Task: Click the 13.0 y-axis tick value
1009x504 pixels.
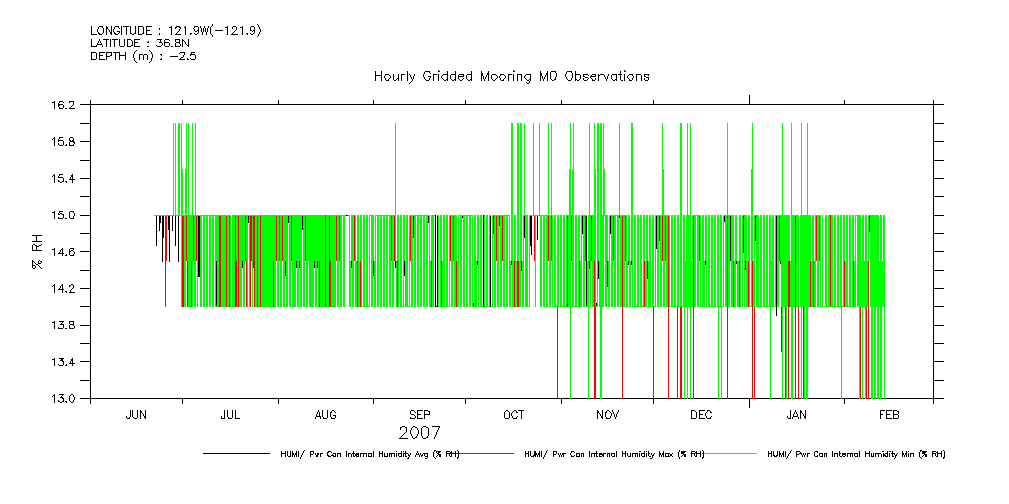Action: pyautogui.click(x=63, y=398)
